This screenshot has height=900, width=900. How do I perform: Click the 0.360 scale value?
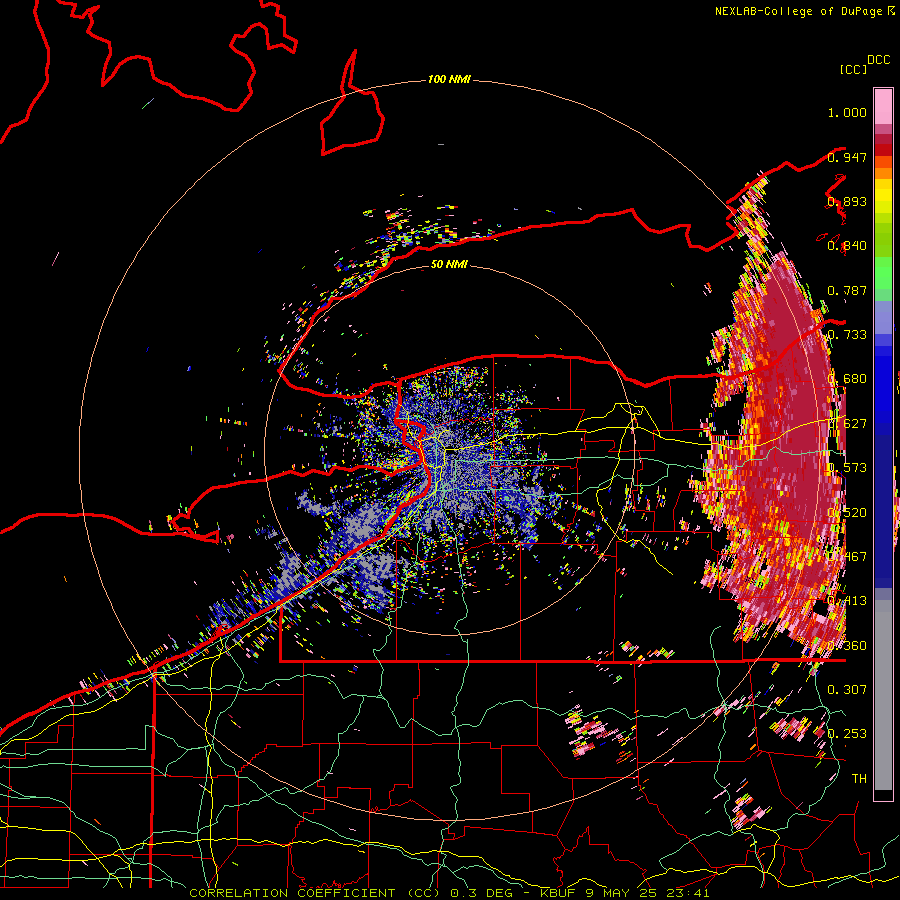point(847,645)
